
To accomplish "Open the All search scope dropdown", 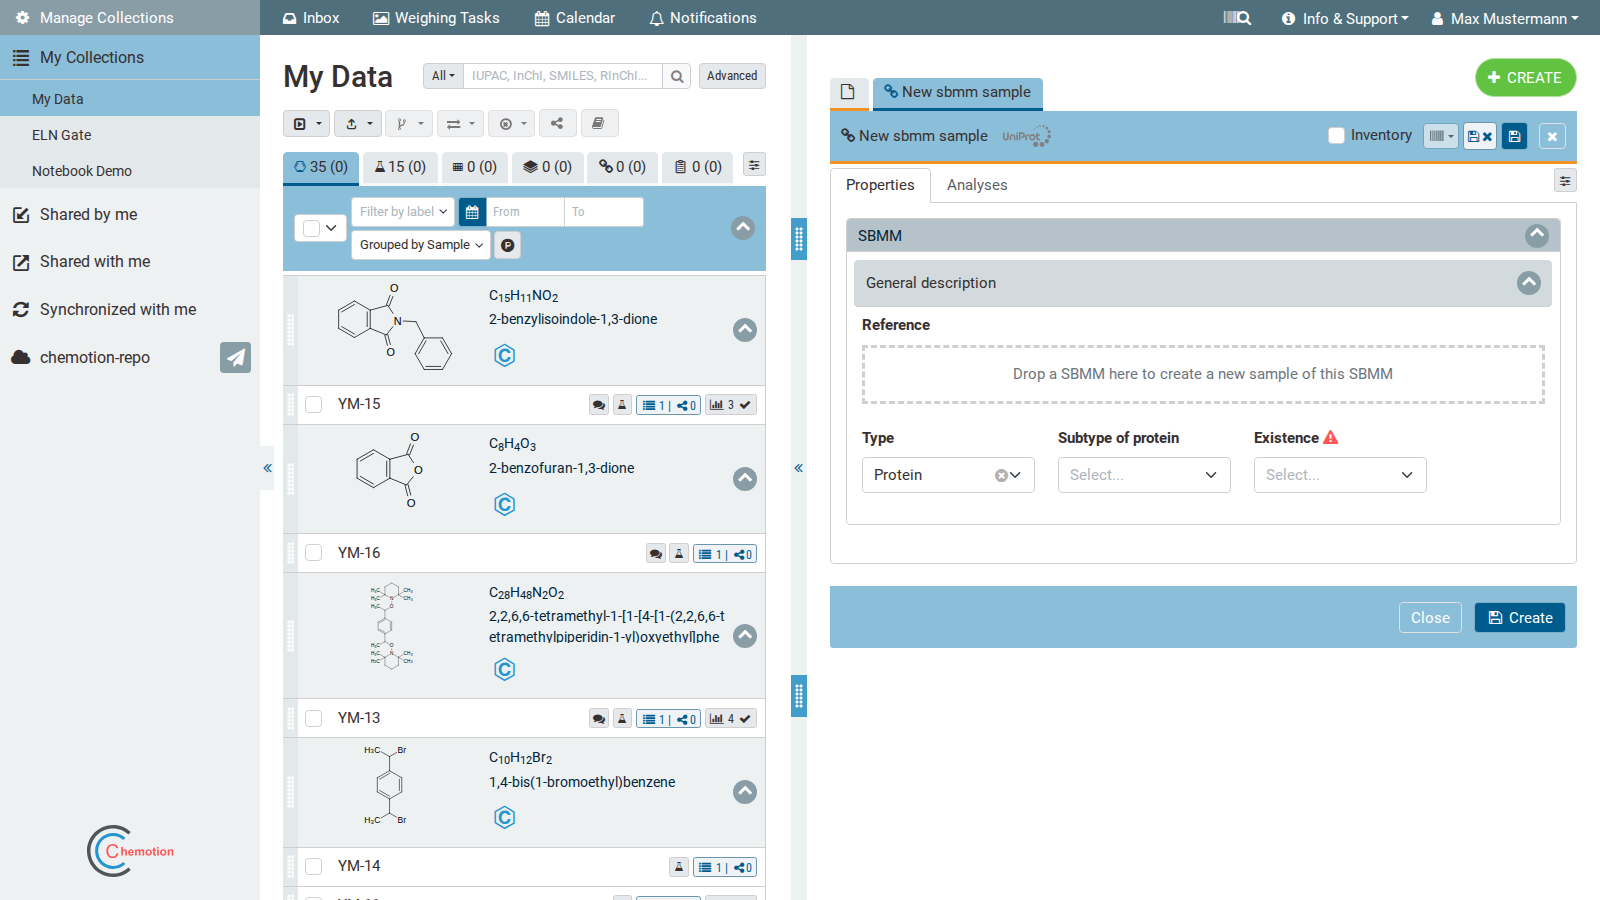I will click(443, 76).
